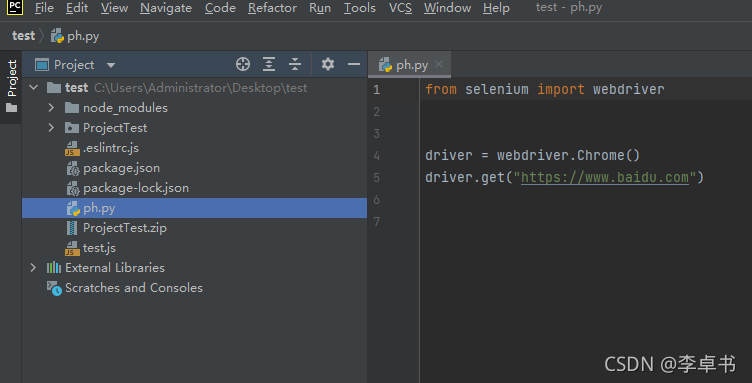The width and height of the screenshot is (752, 383).
Task: Click the package-lock.json file icon
Action: (72, 188)
